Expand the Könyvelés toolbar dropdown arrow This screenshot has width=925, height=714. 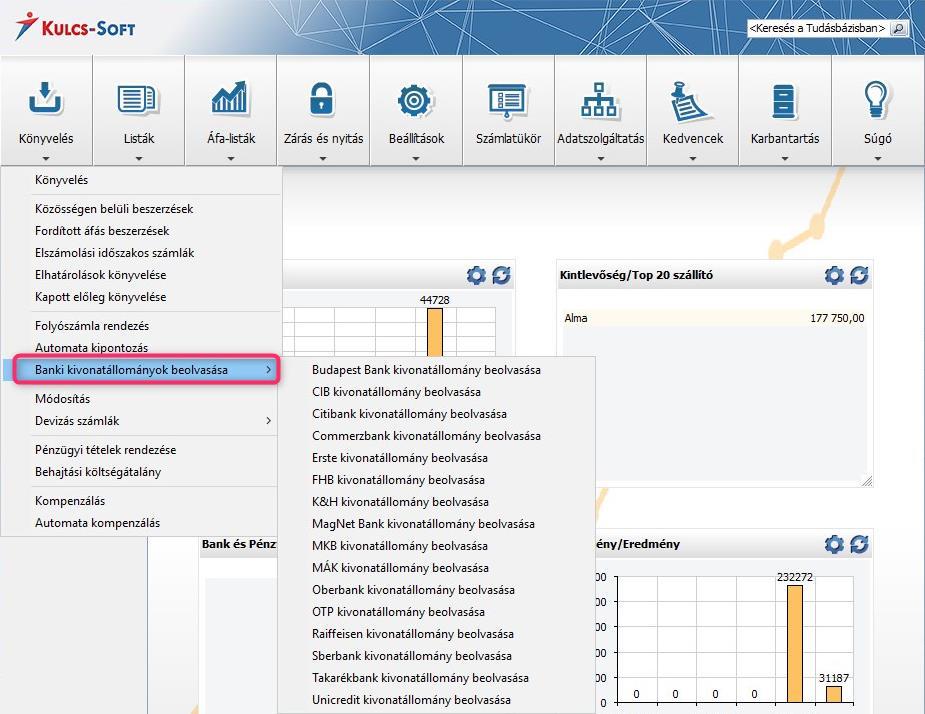coord(46,159)
